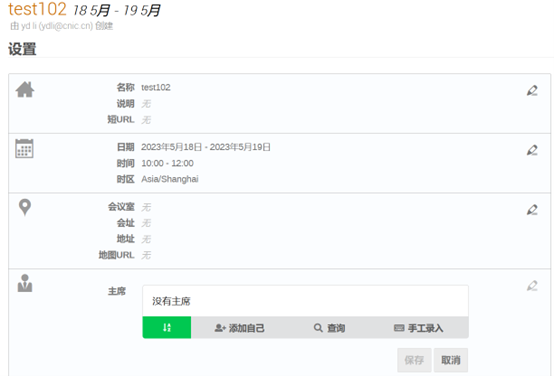Click the 18 5月 - 19 5月 date subtitle
Screen dimensions: 554x376
pos(116,10)
